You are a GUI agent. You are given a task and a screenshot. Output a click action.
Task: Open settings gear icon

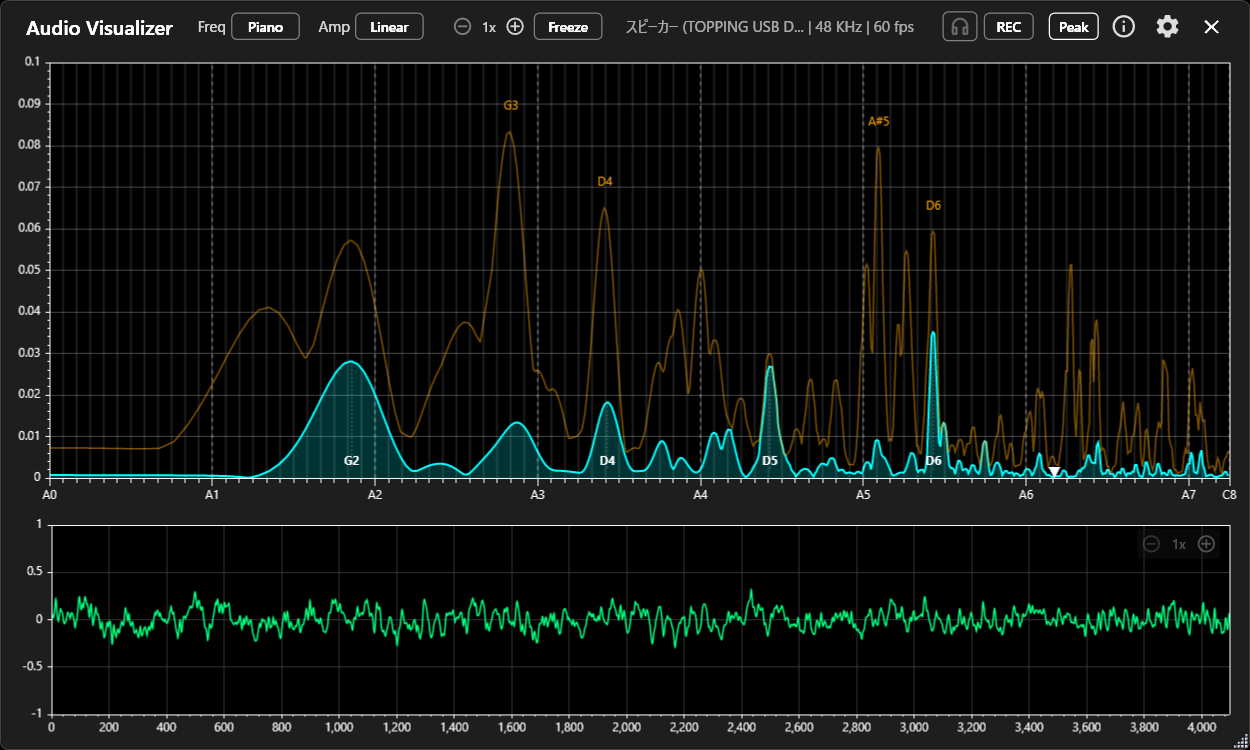click(x=1167, y=27)
